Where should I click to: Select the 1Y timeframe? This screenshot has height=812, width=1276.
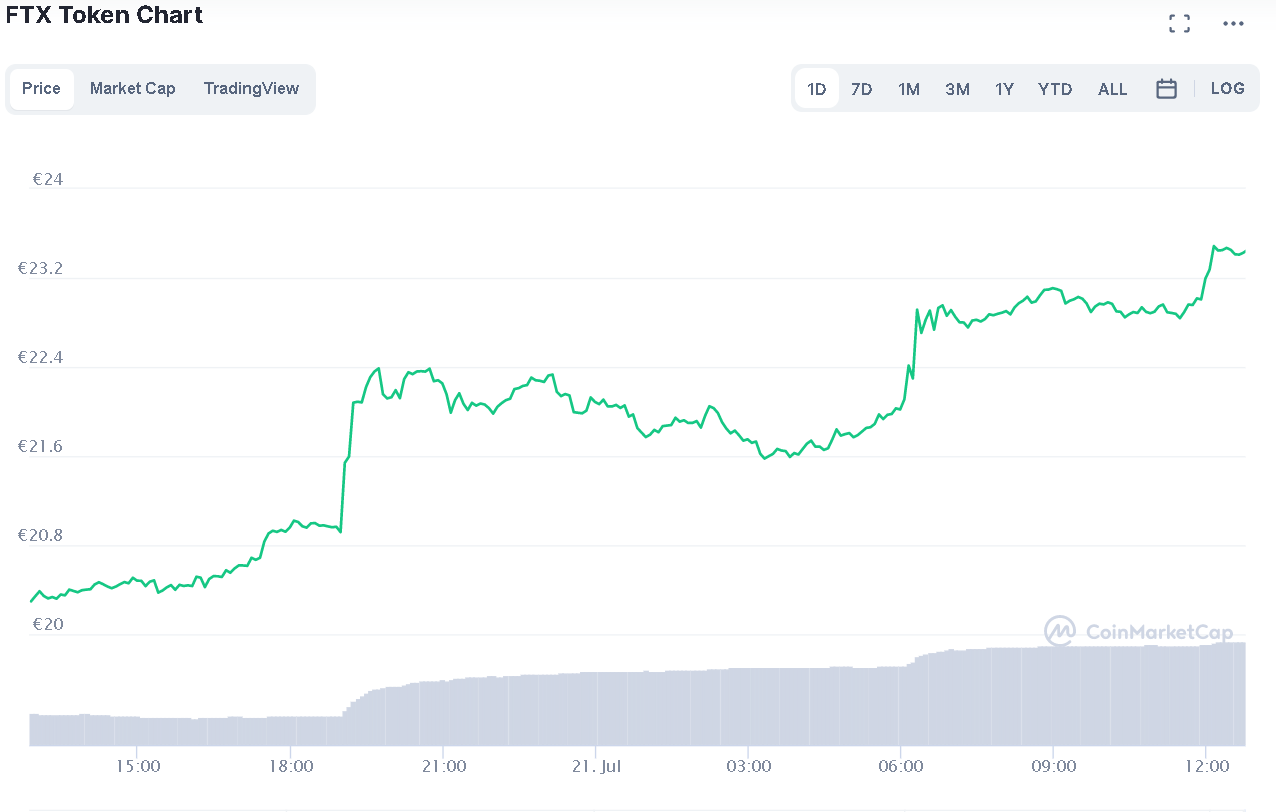click(x=1004, y=88)
